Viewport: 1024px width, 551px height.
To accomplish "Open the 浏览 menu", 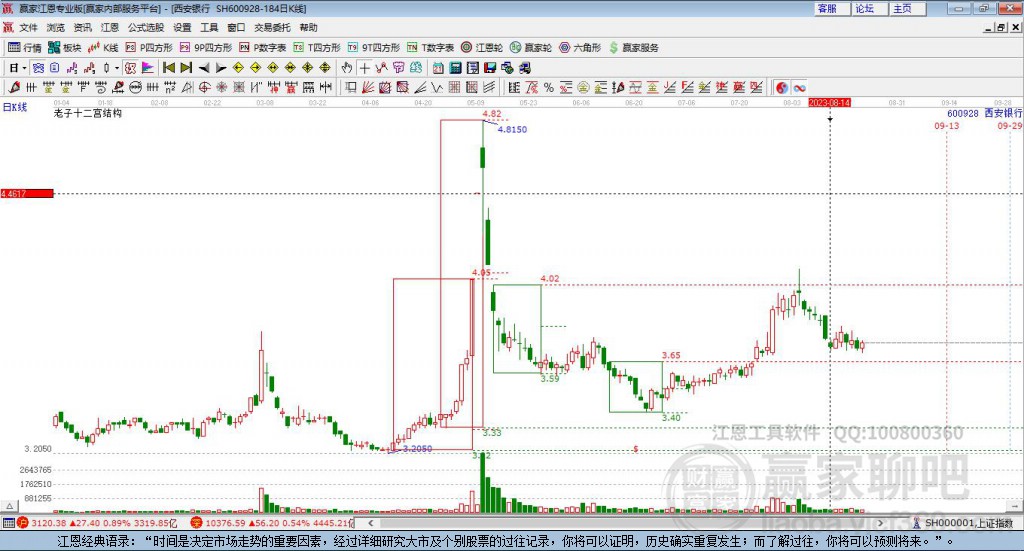I will coord(56,27).
